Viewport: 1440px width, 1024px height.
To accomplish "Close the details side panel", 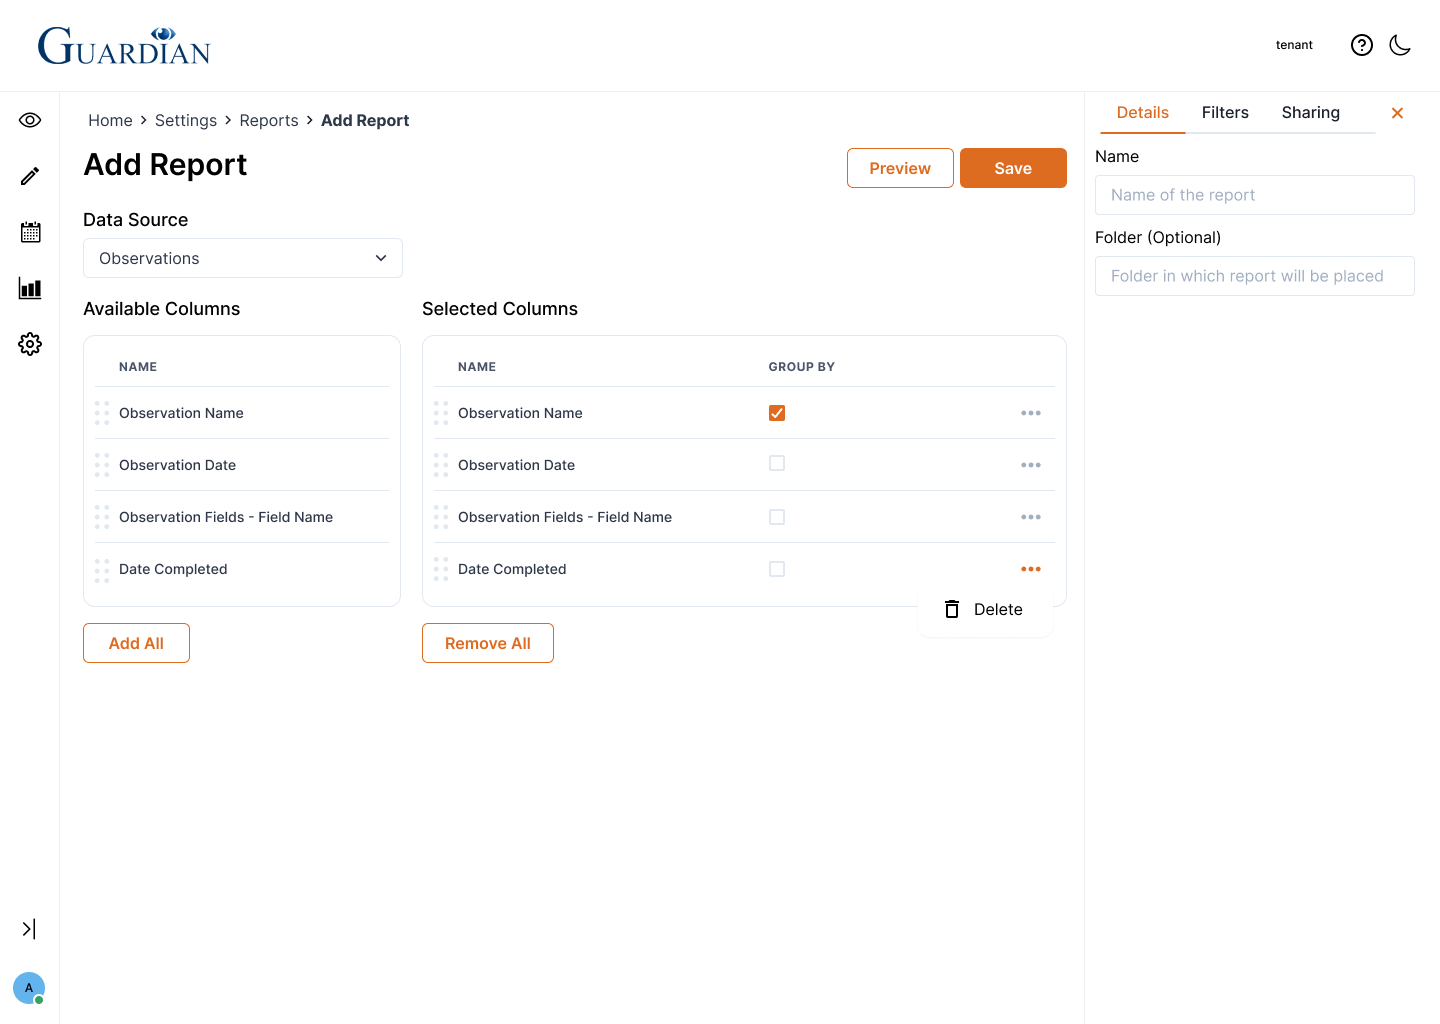I will [1397, 113].
